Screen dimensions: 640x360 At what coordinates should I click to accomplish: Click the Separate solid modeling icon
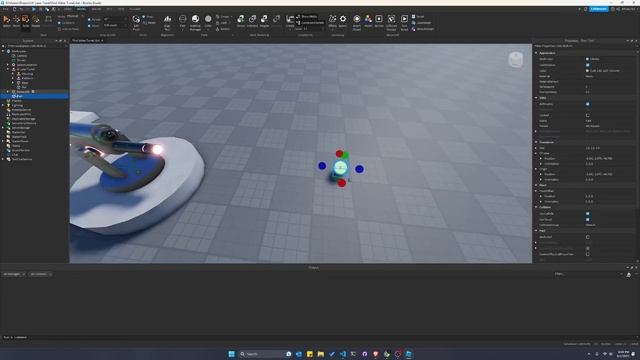pos(276,20)
